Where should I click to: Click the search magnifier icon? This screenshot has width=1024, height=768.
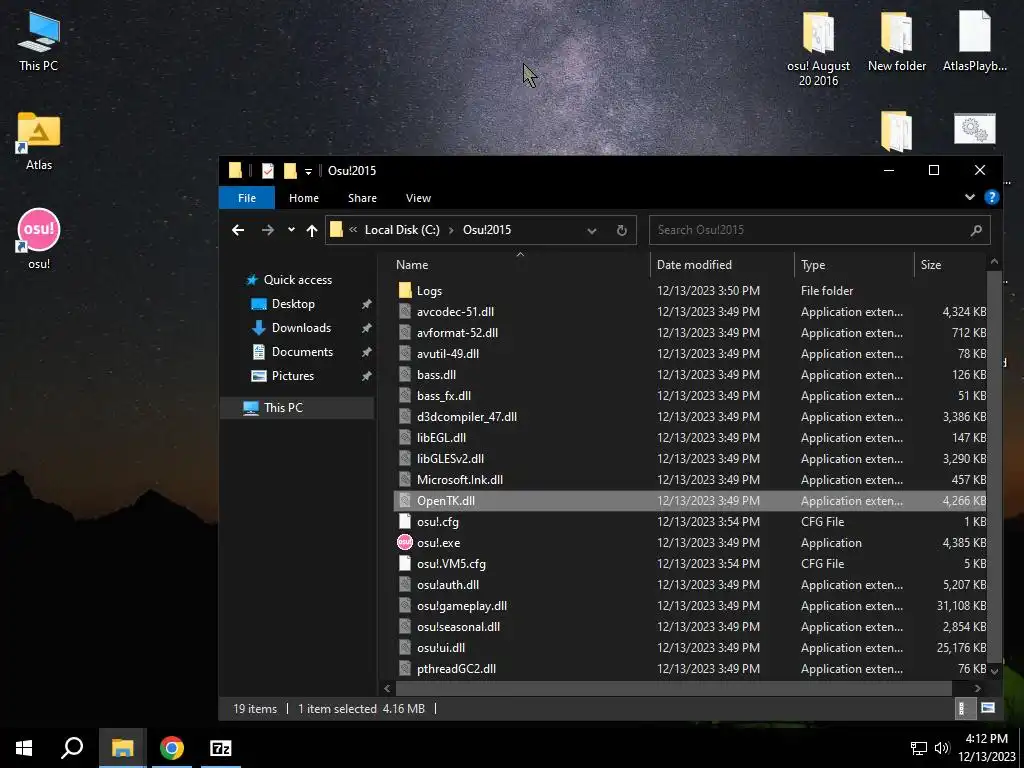click(976, 230)
